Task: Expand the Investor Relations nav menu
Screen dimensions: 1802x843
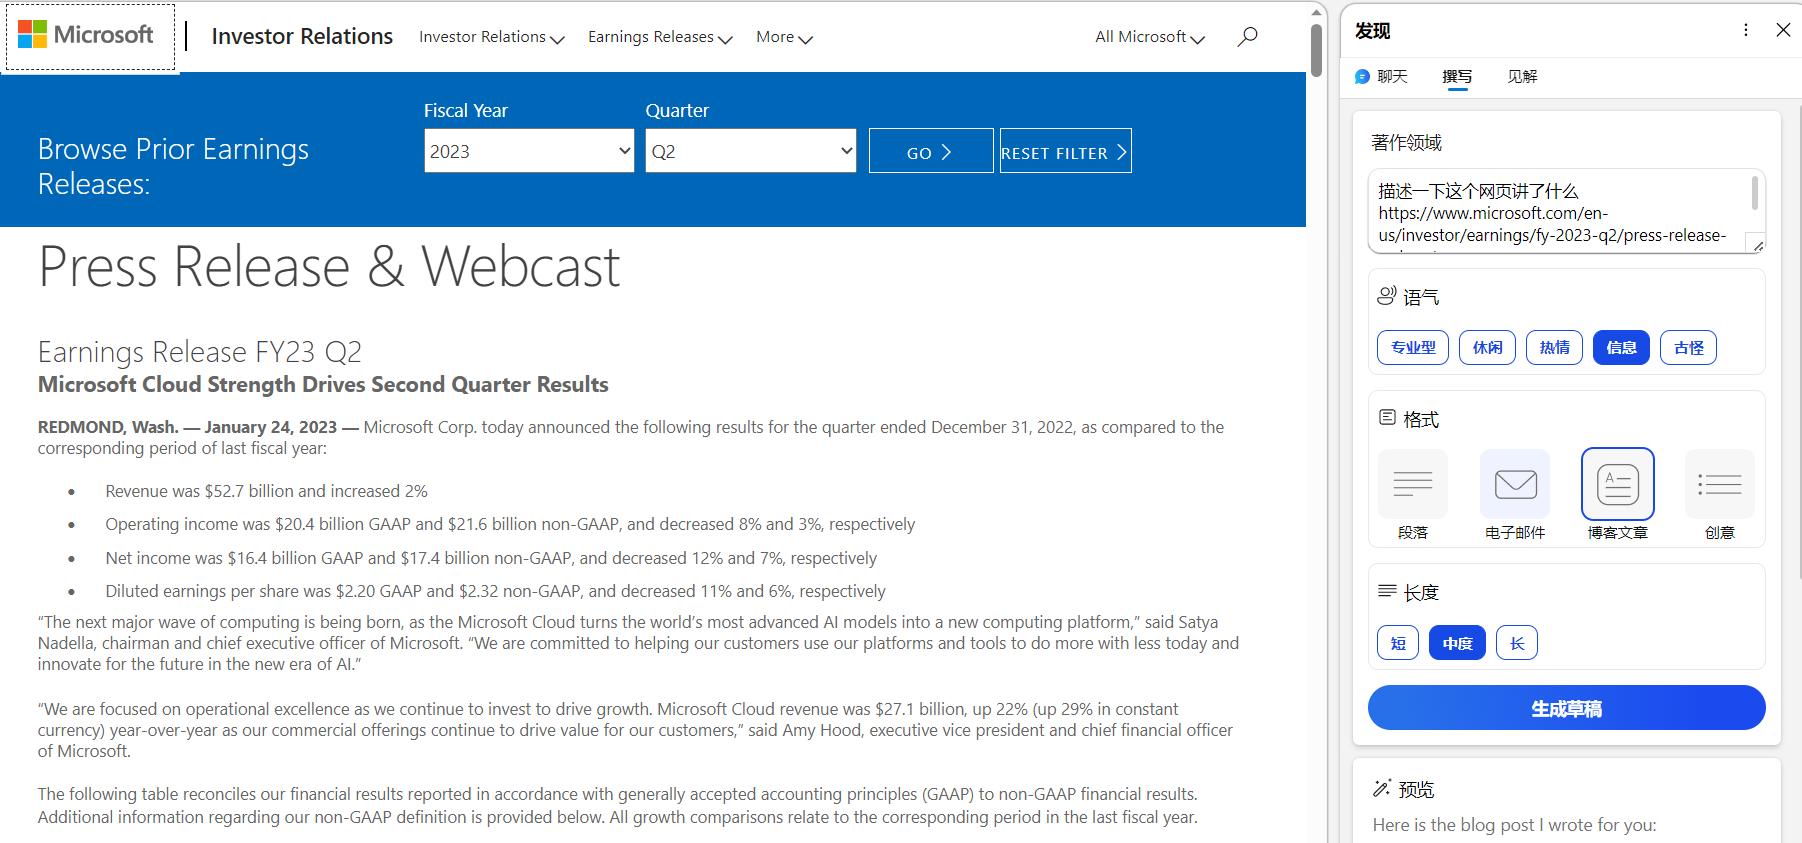Action: 492,37
